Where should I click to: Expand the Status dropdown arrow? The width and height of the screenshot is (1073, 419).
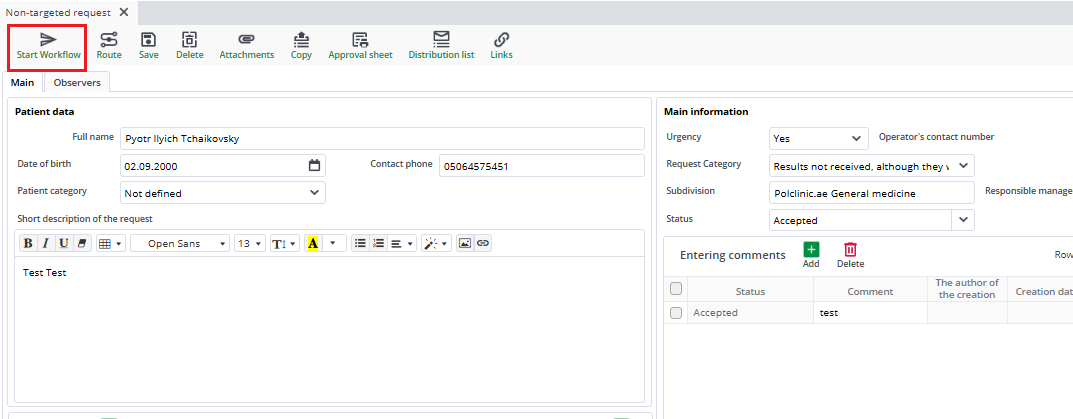[x=963, y=220]
